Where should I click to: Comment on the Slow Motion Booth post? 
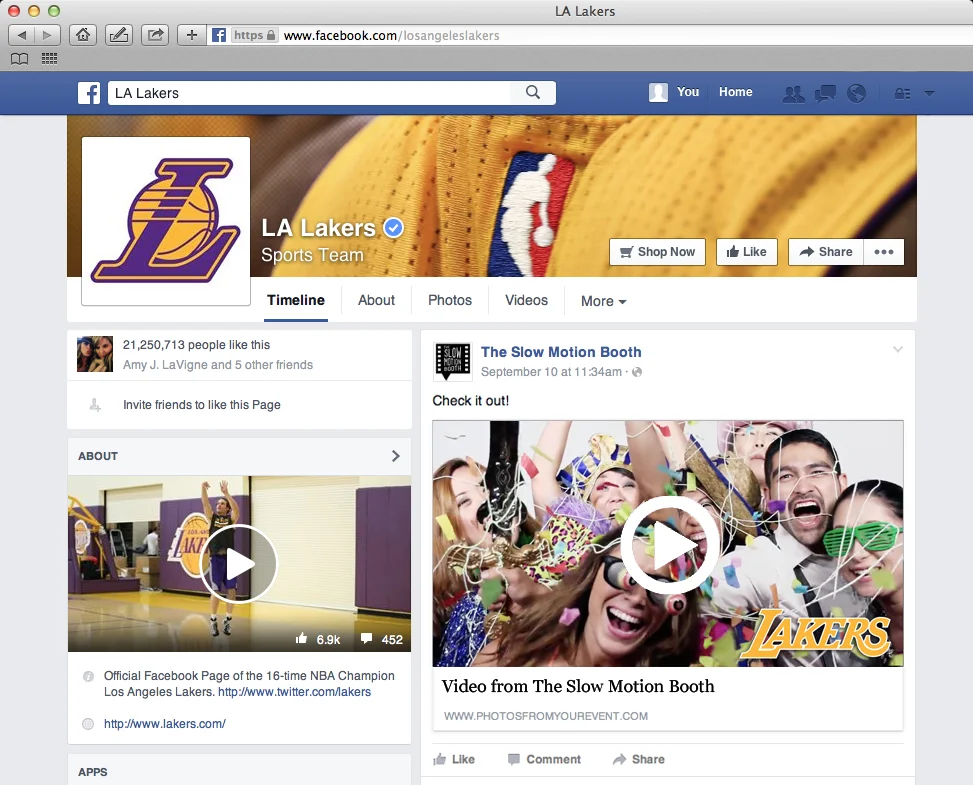(x=544, y=760)
